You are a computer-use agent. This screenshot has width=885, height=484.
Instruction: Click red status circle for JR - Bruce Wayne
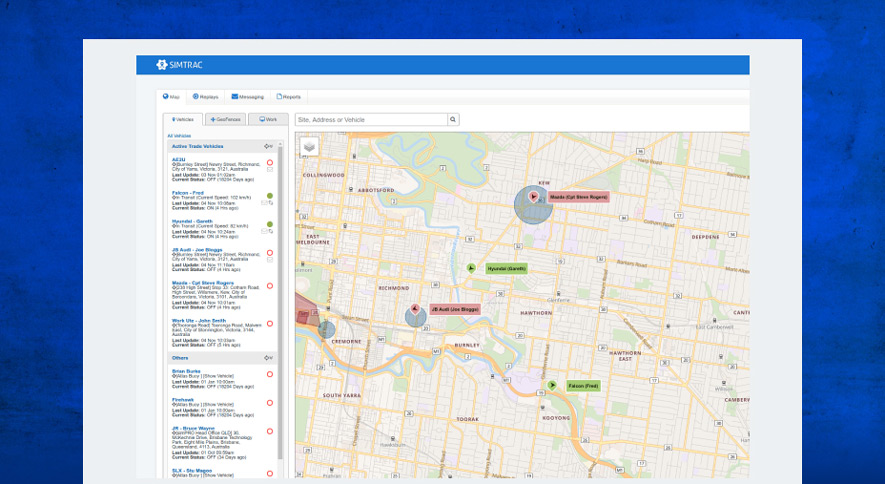point(270,431)
